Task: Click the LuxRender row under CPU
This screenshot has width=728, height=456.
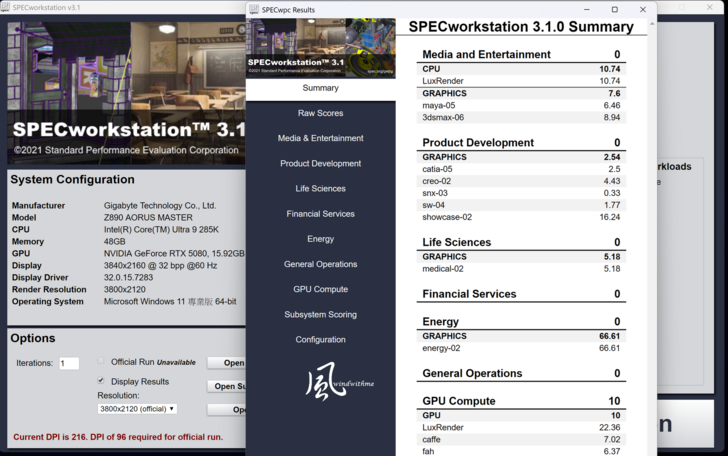Action: coord(521,81)
